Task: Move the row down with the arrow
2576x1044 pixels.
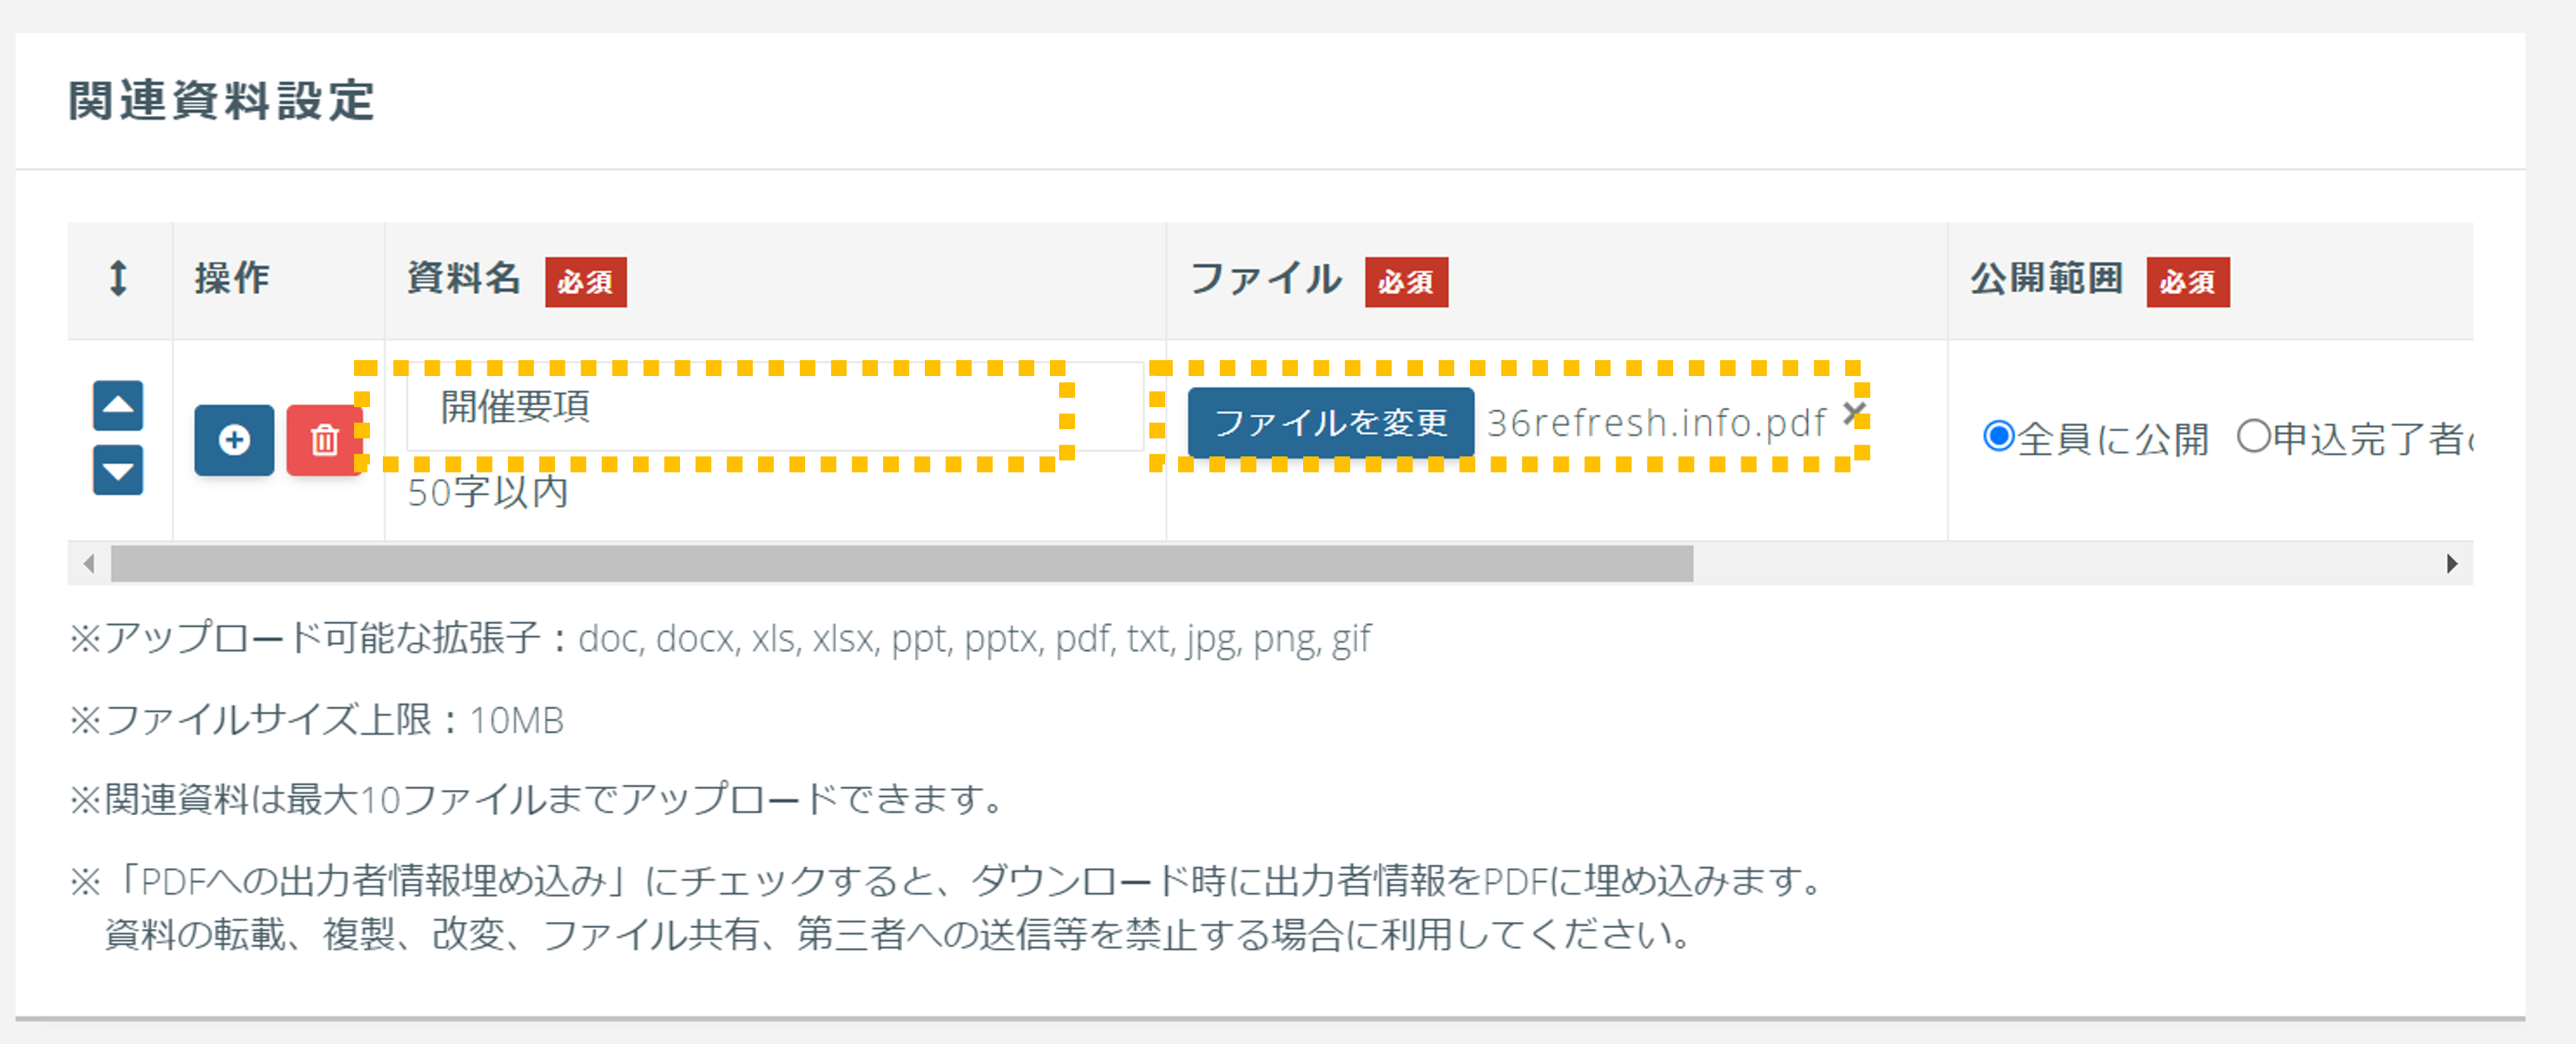Action: (x=118, y=470)
